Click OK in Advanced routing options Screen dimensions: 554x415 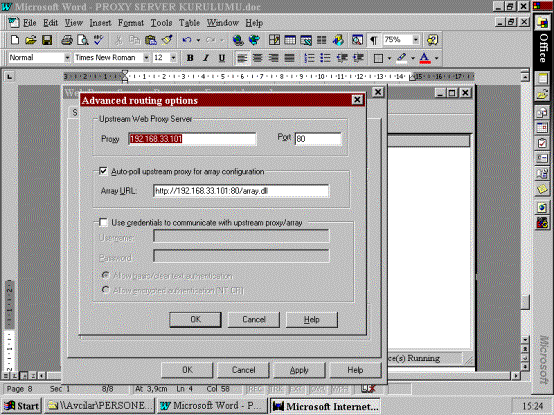[195, 320]
